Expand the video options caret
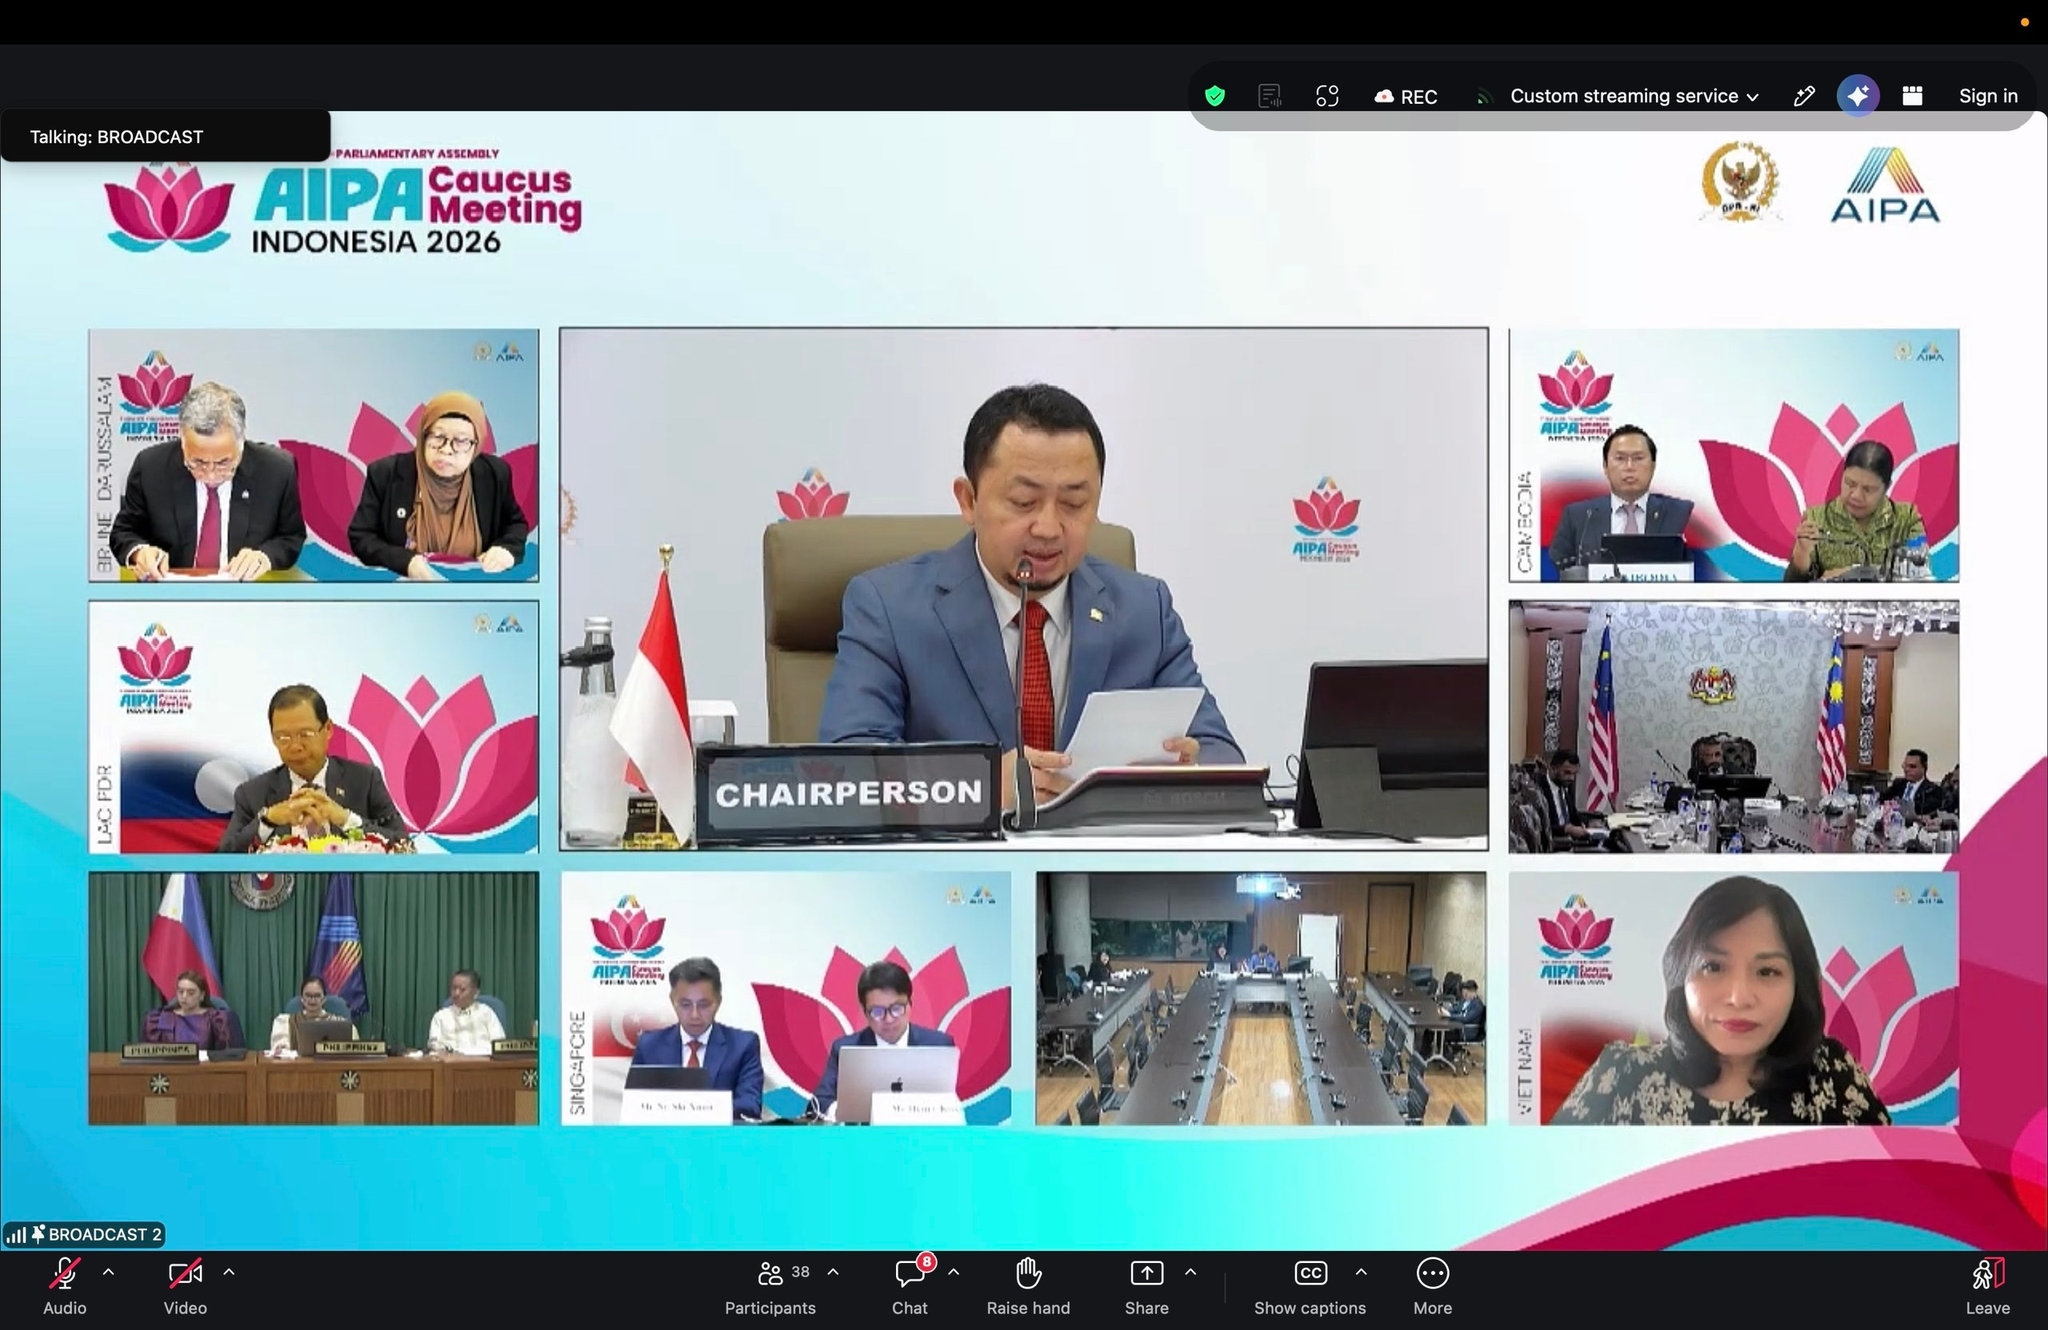2048x1330 pixels. 229,1273
